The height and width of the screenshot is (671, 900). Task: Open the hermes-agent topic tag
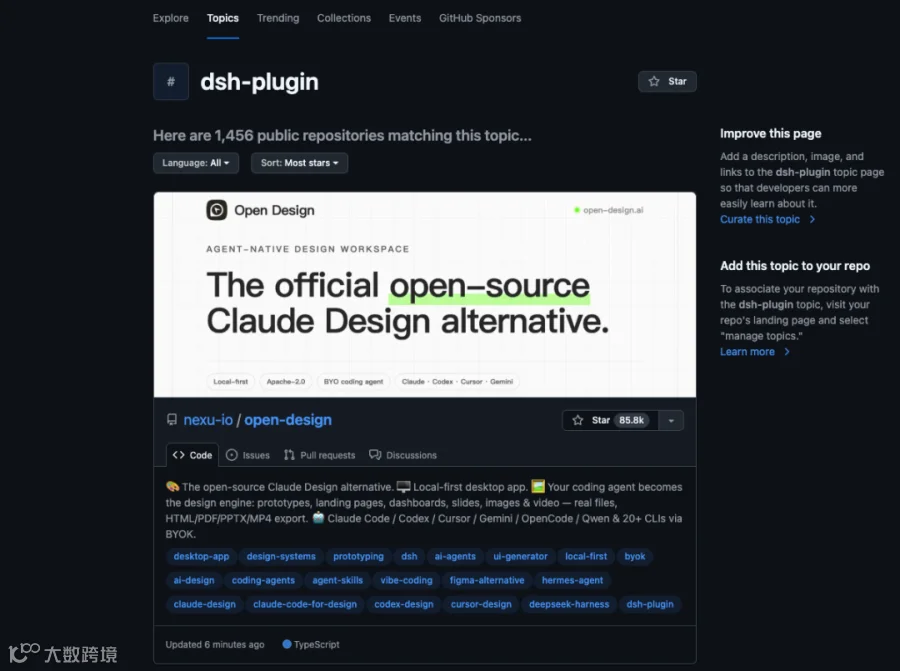pyautogui.click(x=572, y=580)
